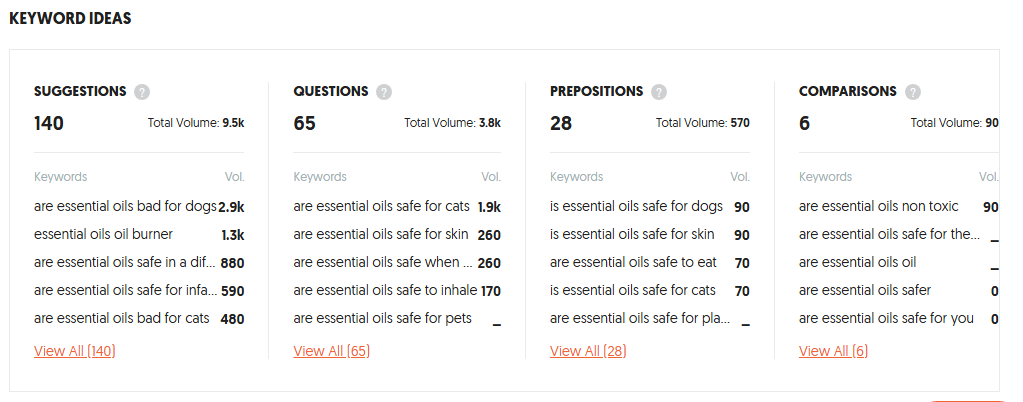Open View All (65) questions link
The height and width of the screenshot is (402, 1023).
(331, 351)
